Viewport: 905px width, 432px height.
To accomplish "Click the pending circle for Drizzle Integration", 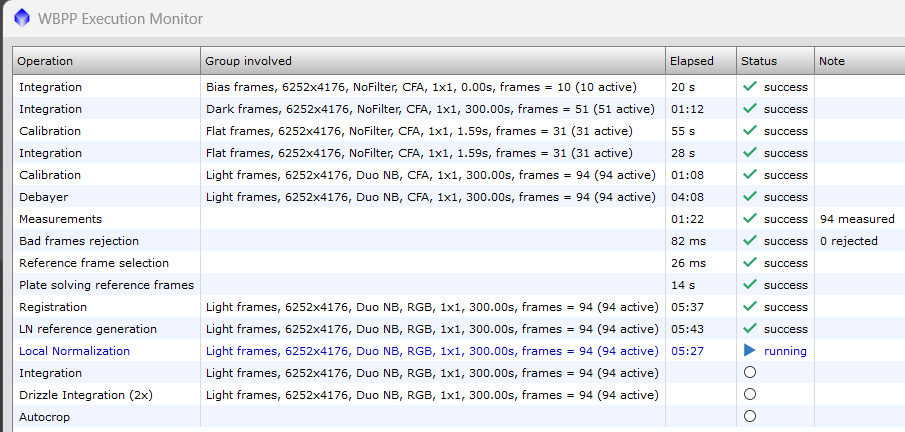I will click(x=750, y=394).
